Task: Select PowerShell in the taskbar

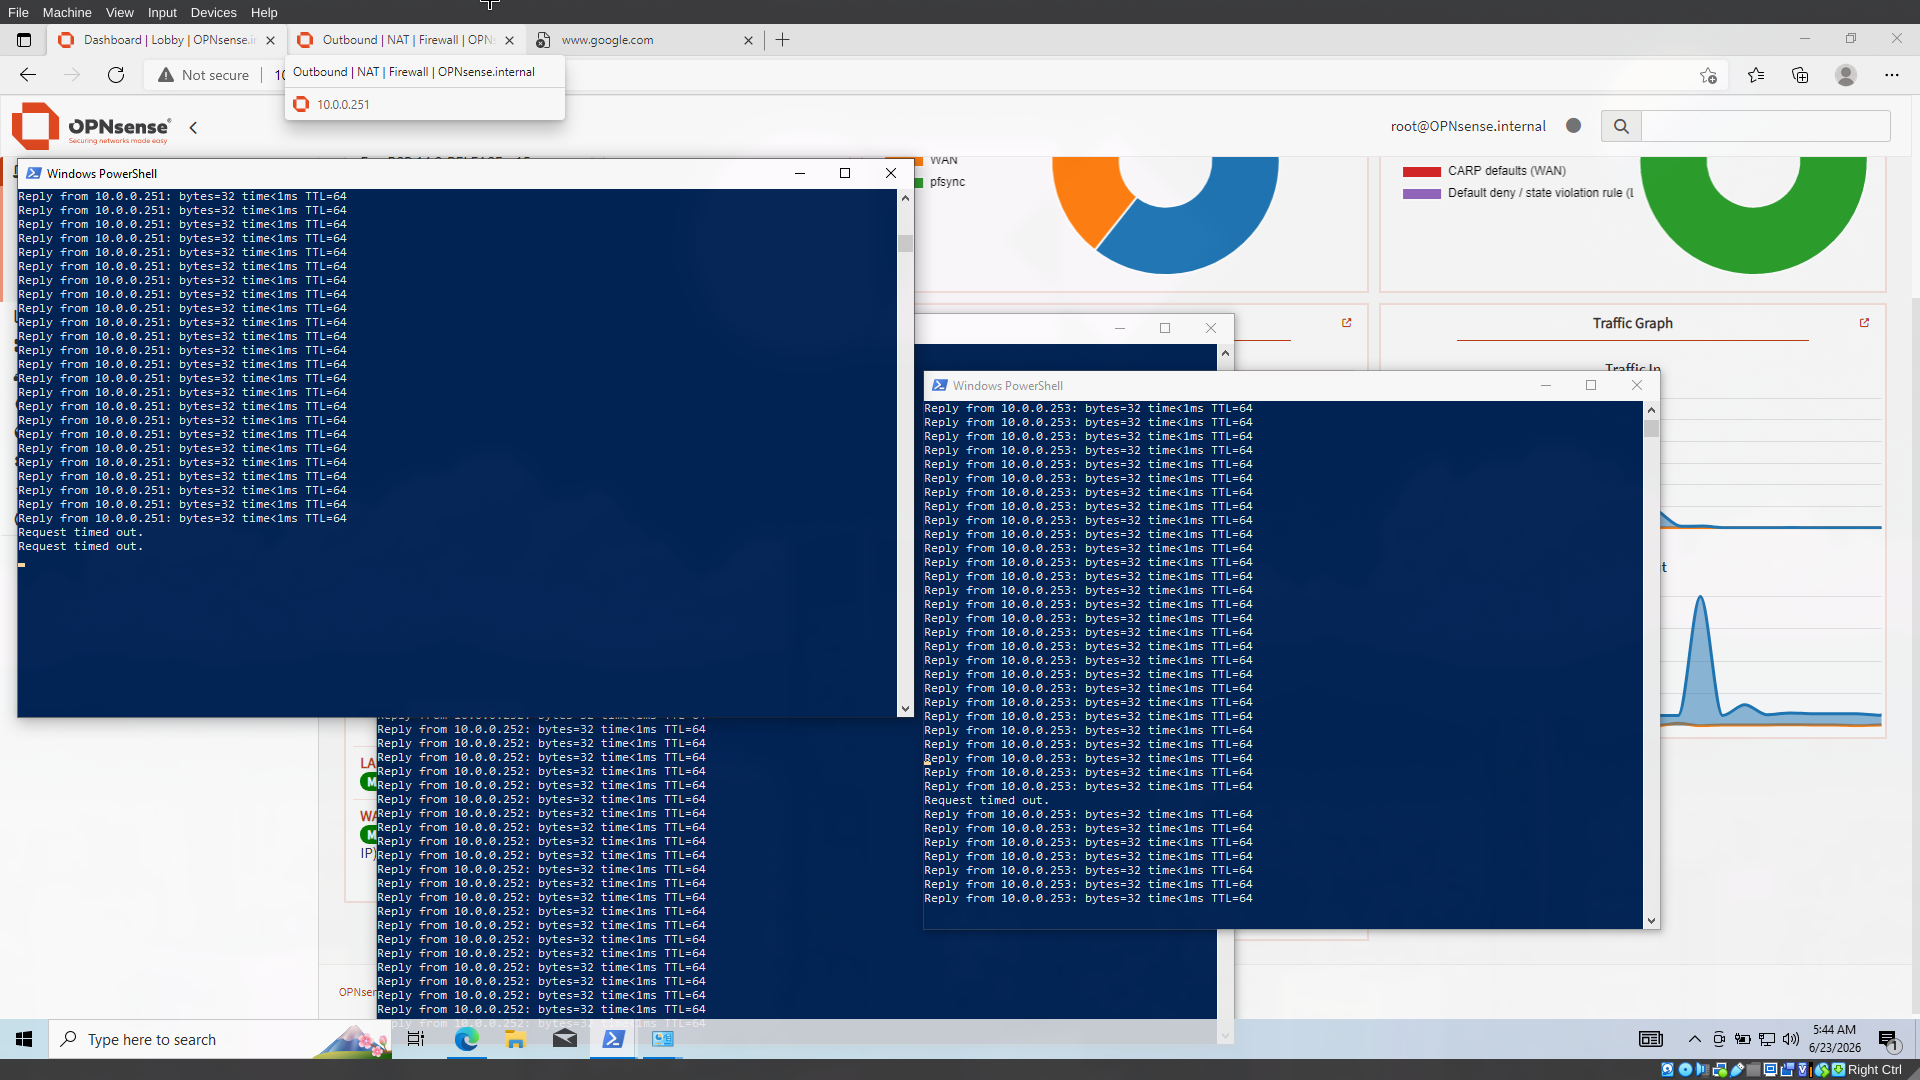Action: [x=613, y=1040]
